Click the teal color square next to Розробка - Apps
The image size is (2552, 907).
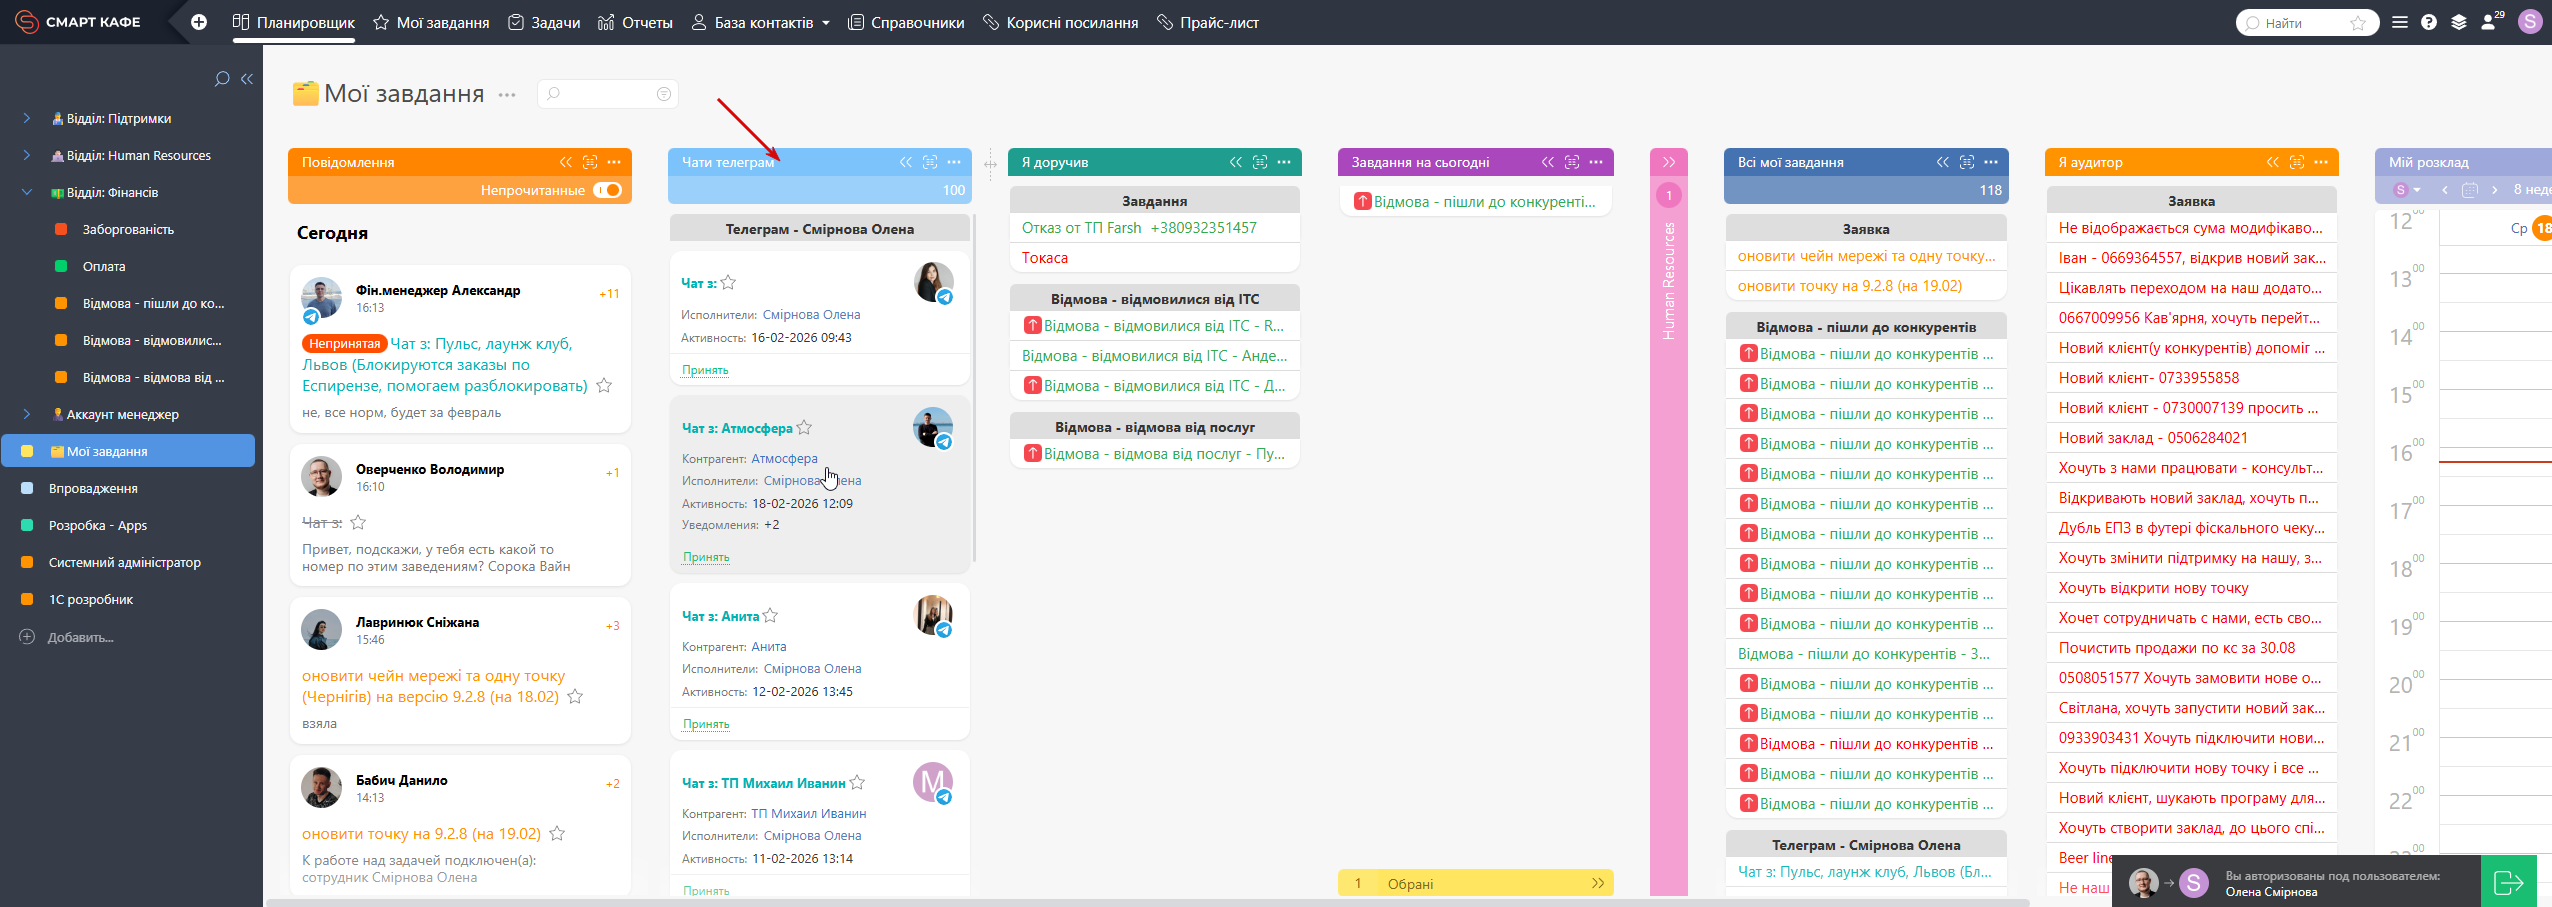tap(27, 525)
